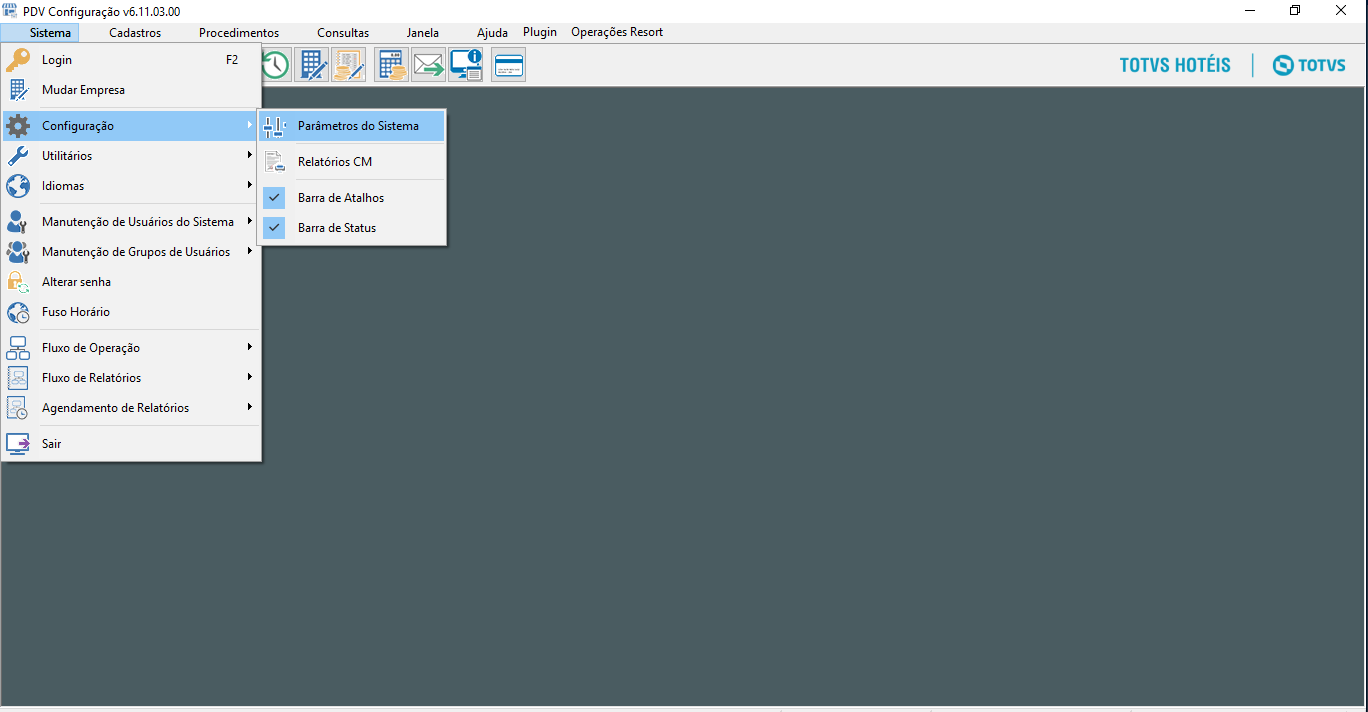Choose Alterar senha
1368x712 pixels.
(131, 282)
